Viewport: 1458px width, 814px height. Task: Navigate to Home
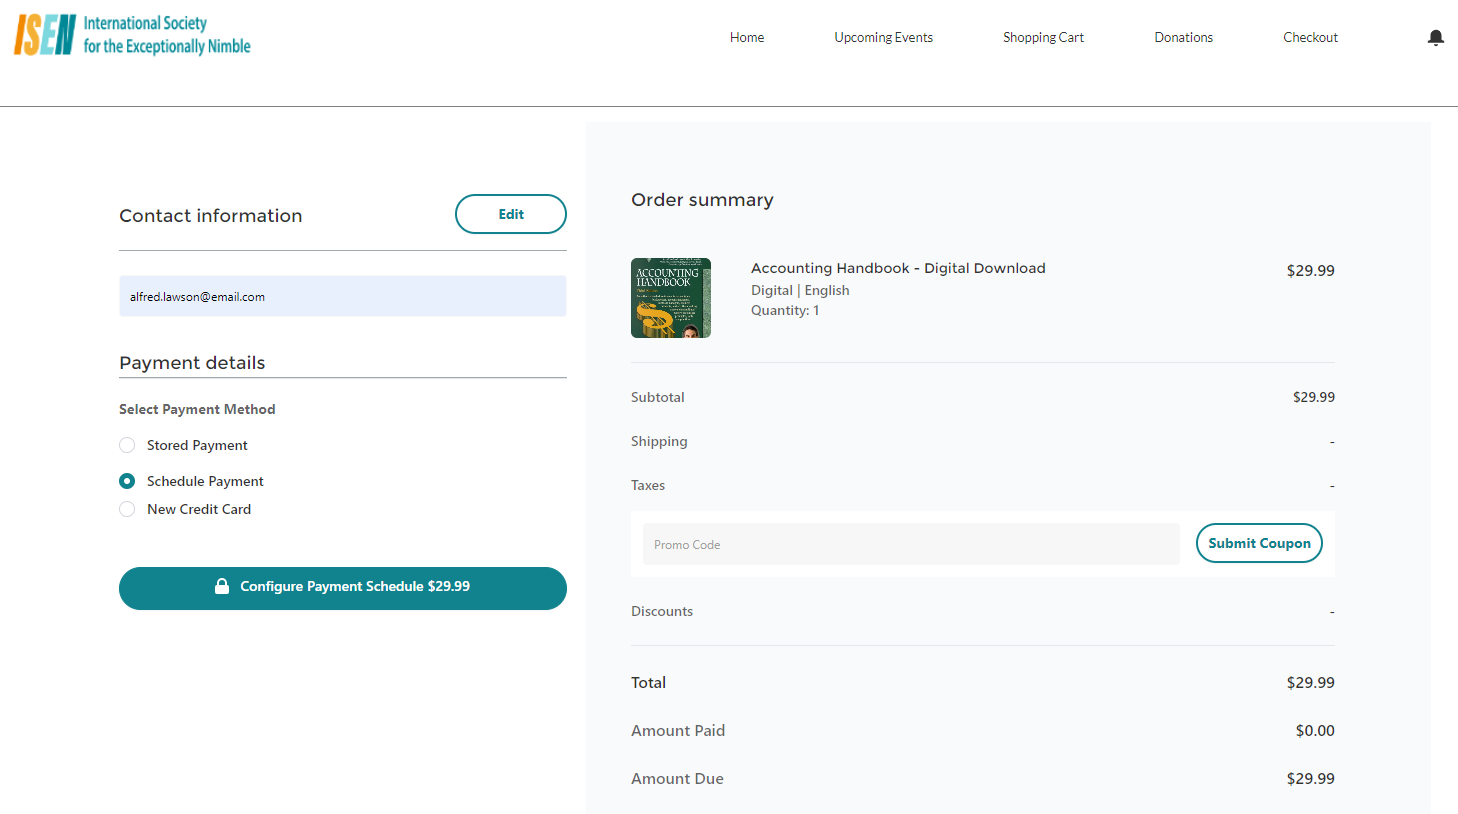tap(746, 37)
